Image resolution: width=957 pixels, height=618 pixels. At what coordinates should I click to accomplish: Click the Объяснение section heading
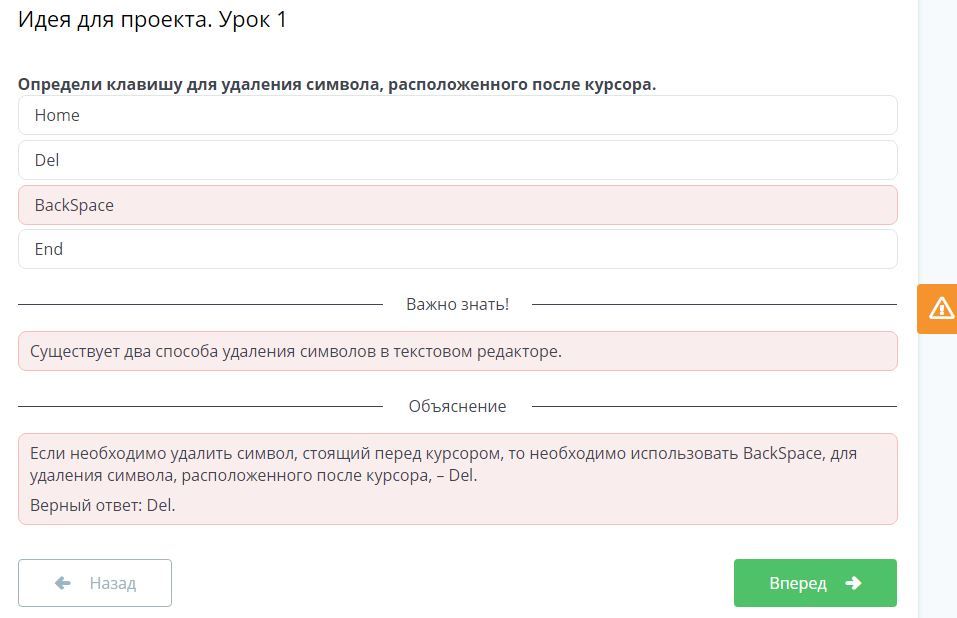click(x=457, y=406)
